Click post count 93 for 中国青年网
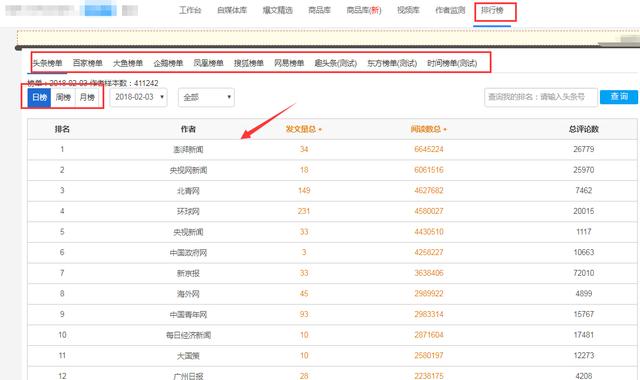This screenshot has height=380, width=640. click(304, 314)
